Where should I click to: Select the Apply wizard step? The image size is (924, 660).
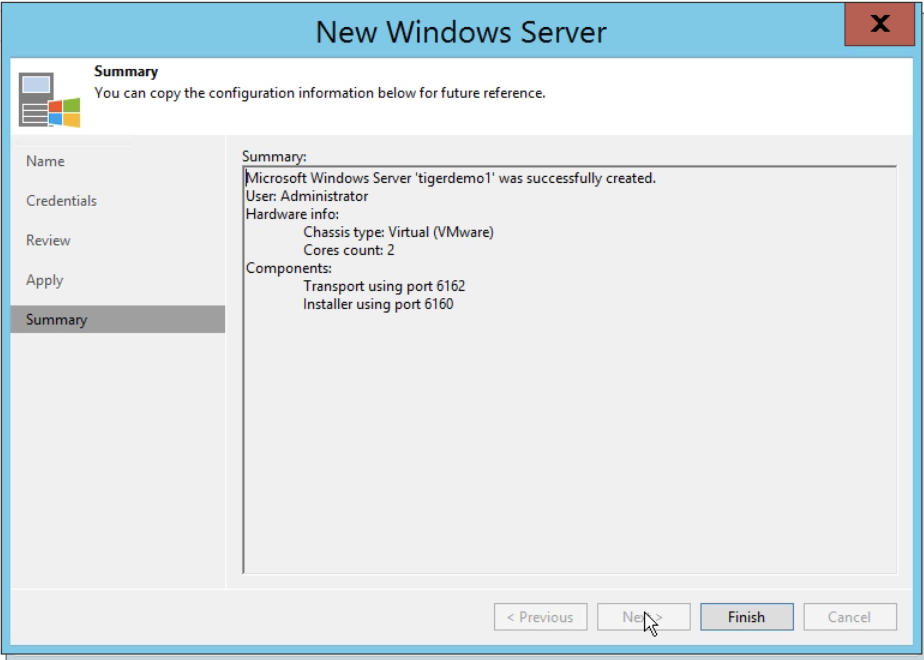(45, 280)
